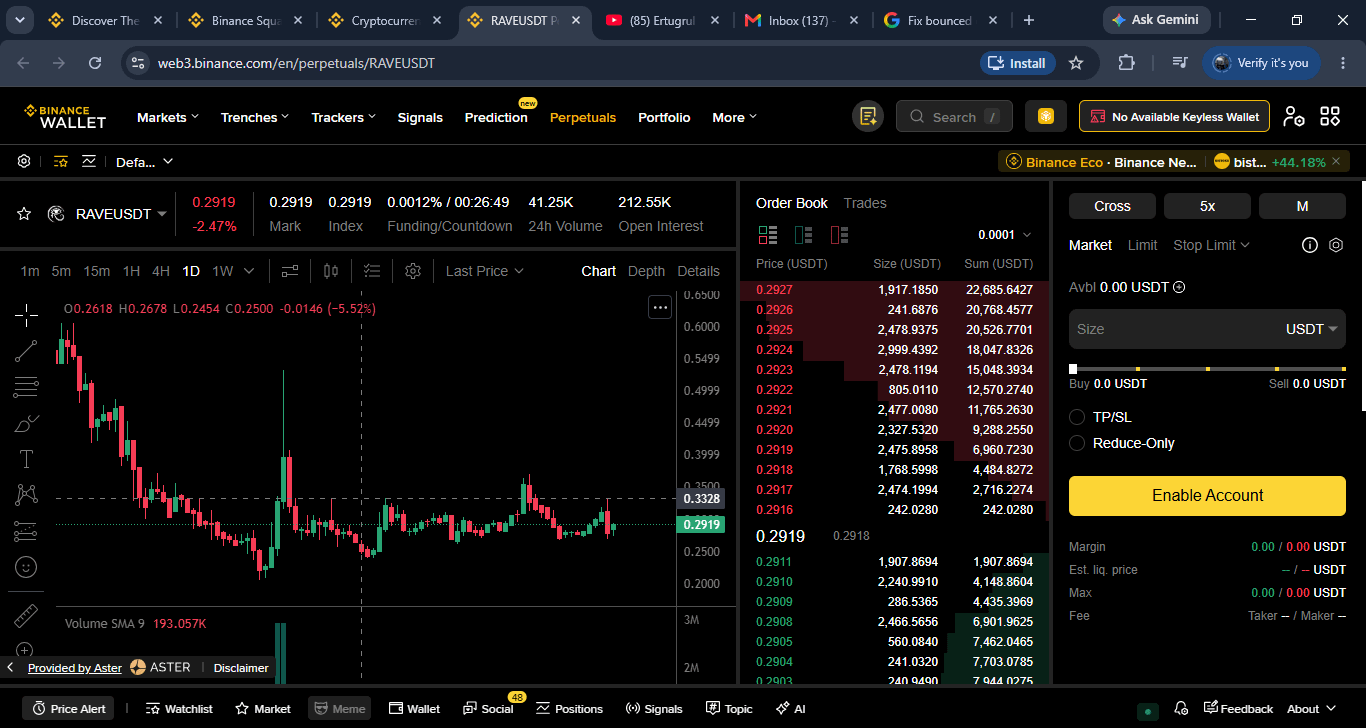Open the checklist icon in chart toolbar
This screenshot has width=1366, height=728.
[x=372, y=271]
